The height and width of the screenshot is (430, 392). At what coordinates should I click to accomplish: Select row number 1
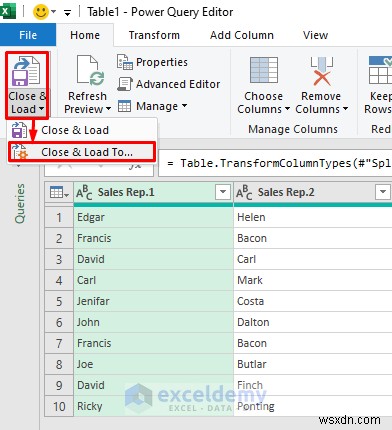(x=59, y=217)
